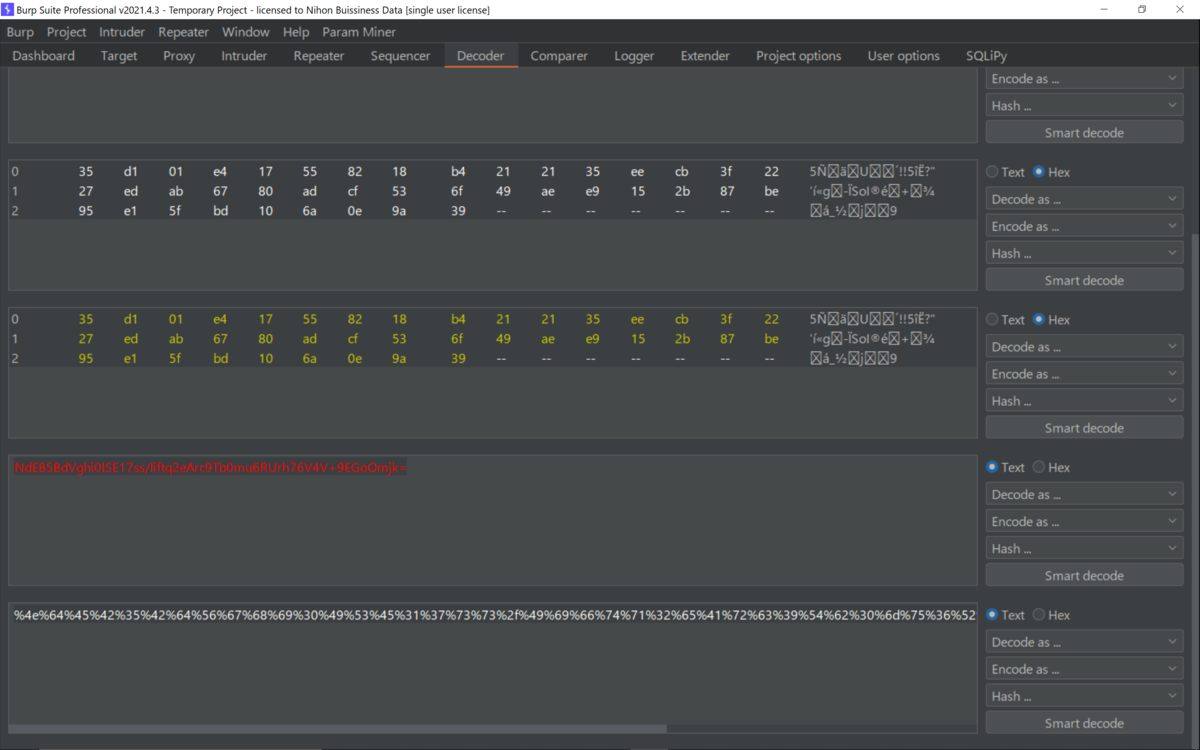The image size is (1200, 750).
Task: Open the SQLiPy tab
Action: click(986, 56)
